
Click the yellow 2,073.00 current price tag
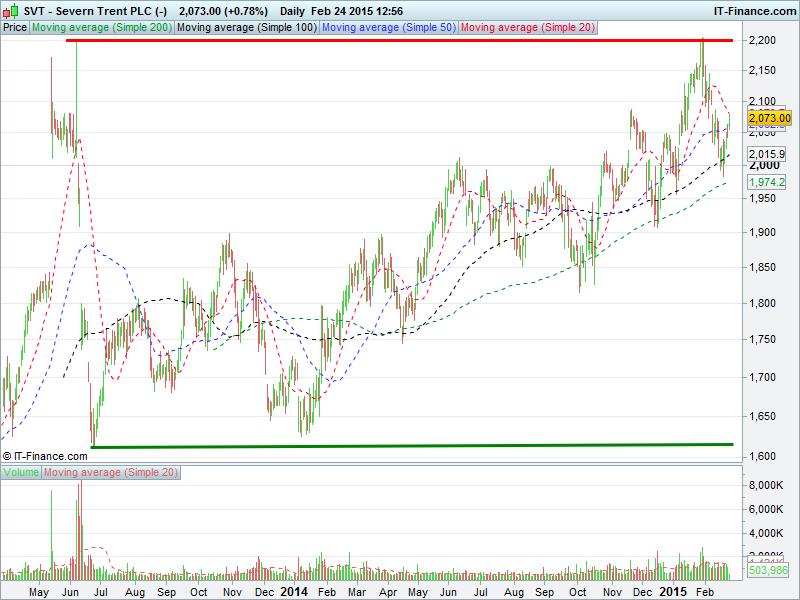click(769, 118)
